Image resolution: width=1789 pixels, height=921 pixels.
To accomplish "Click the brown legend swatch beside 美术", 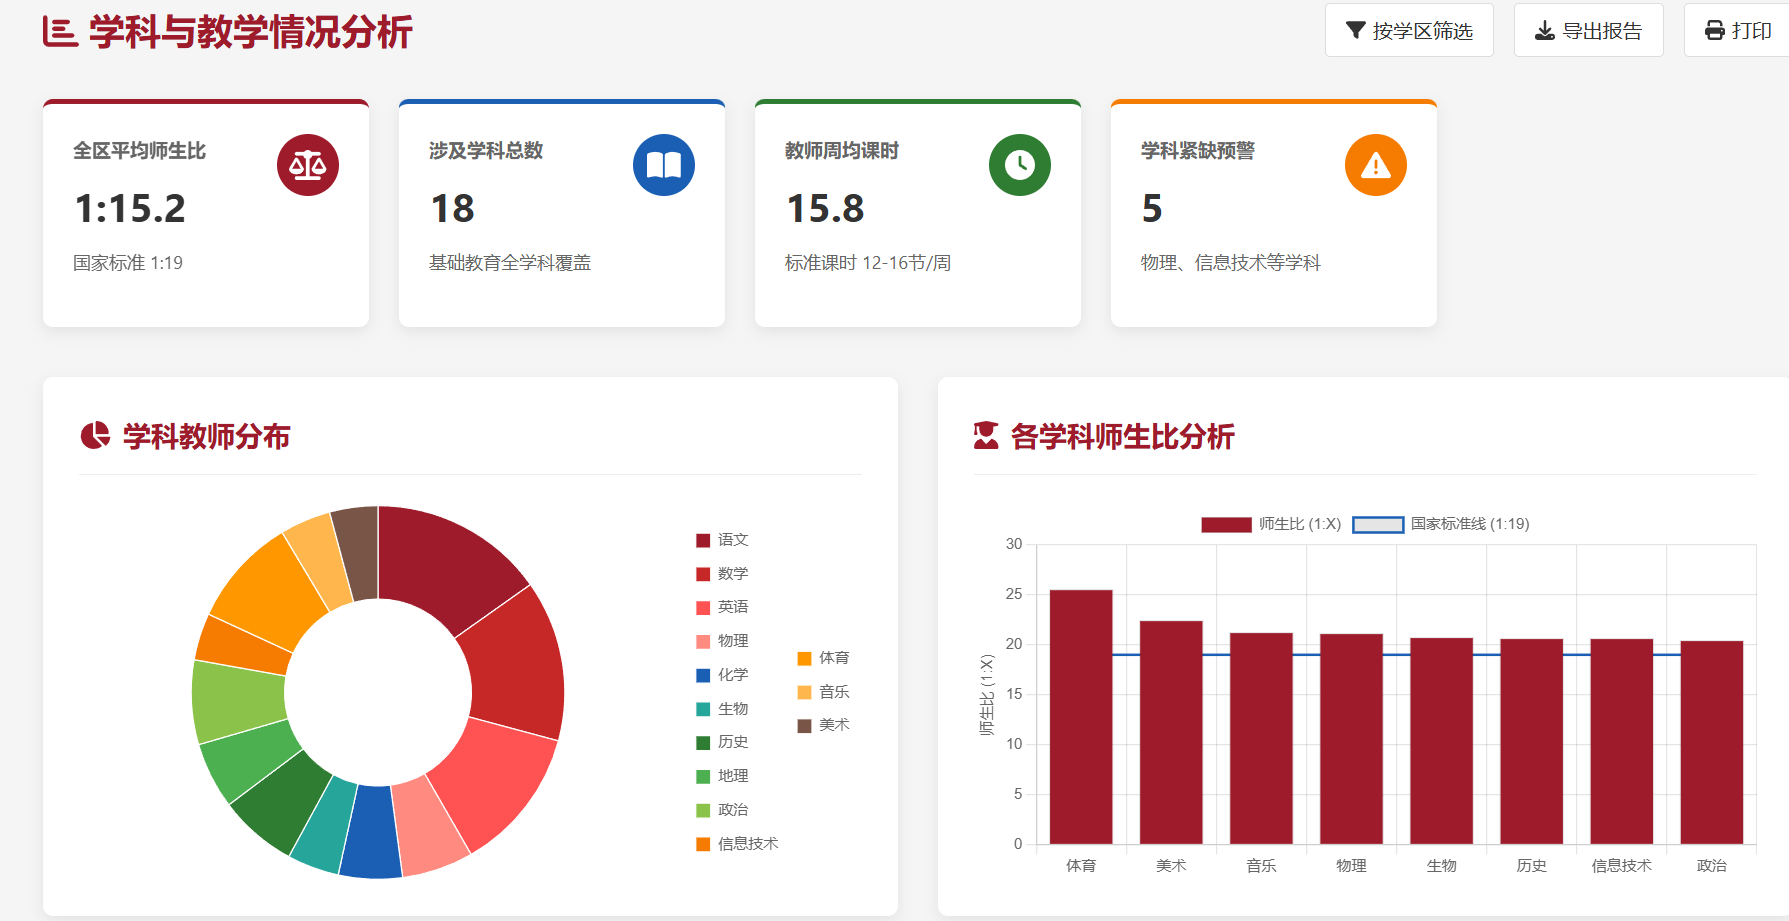I will (x=804, y=725).
